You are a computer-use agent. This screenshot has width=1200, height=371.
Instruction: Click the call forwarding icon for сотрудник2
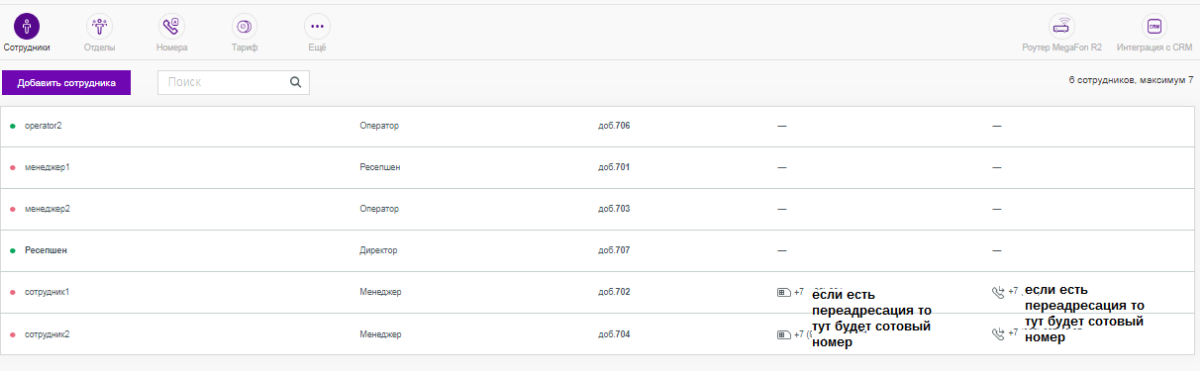pos(997,333)
